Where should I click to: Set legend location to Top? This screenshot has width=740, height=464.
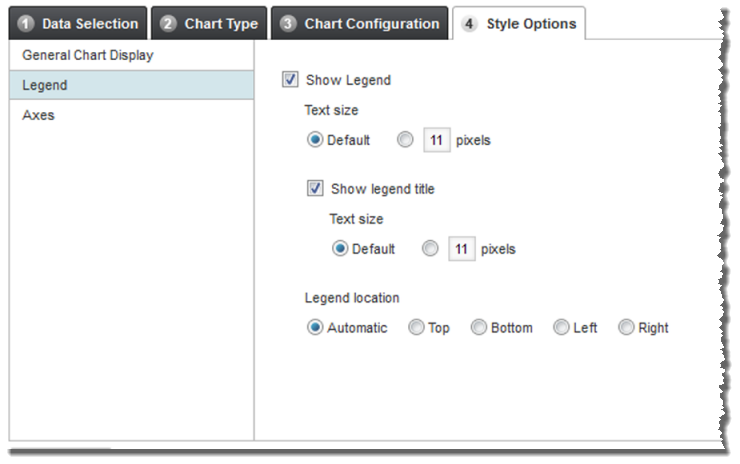pyautogui.click(x=416, y=327)
